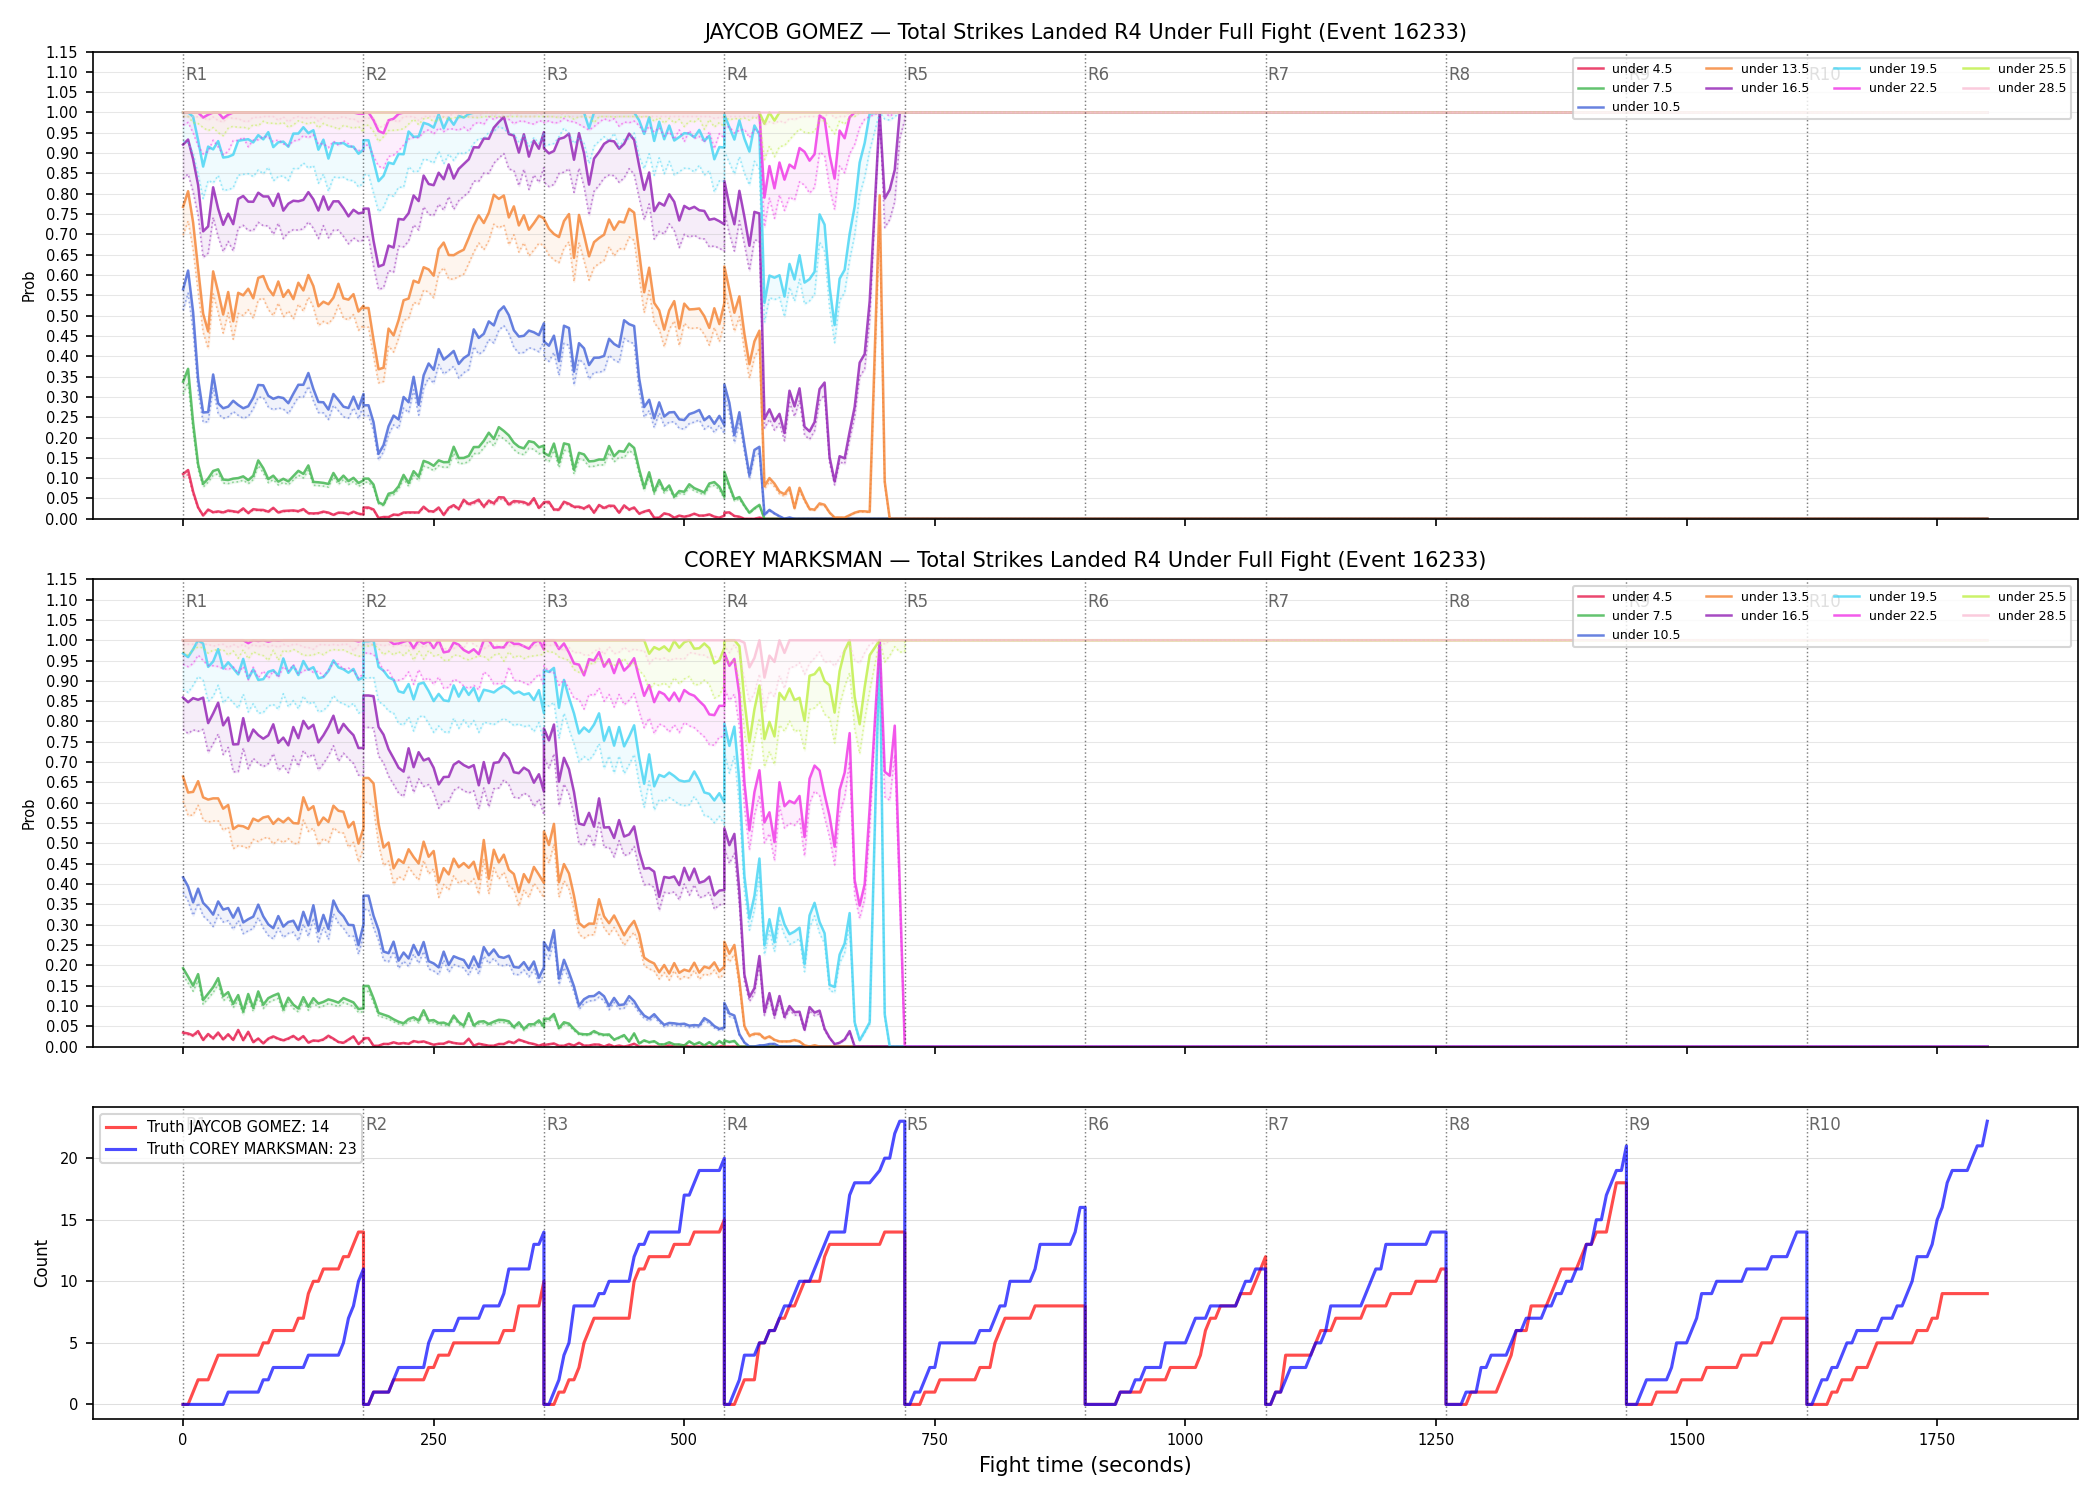Click the x-axis tick label 250
This screenshot has height=1500, width=2100.
(433, 1440)
